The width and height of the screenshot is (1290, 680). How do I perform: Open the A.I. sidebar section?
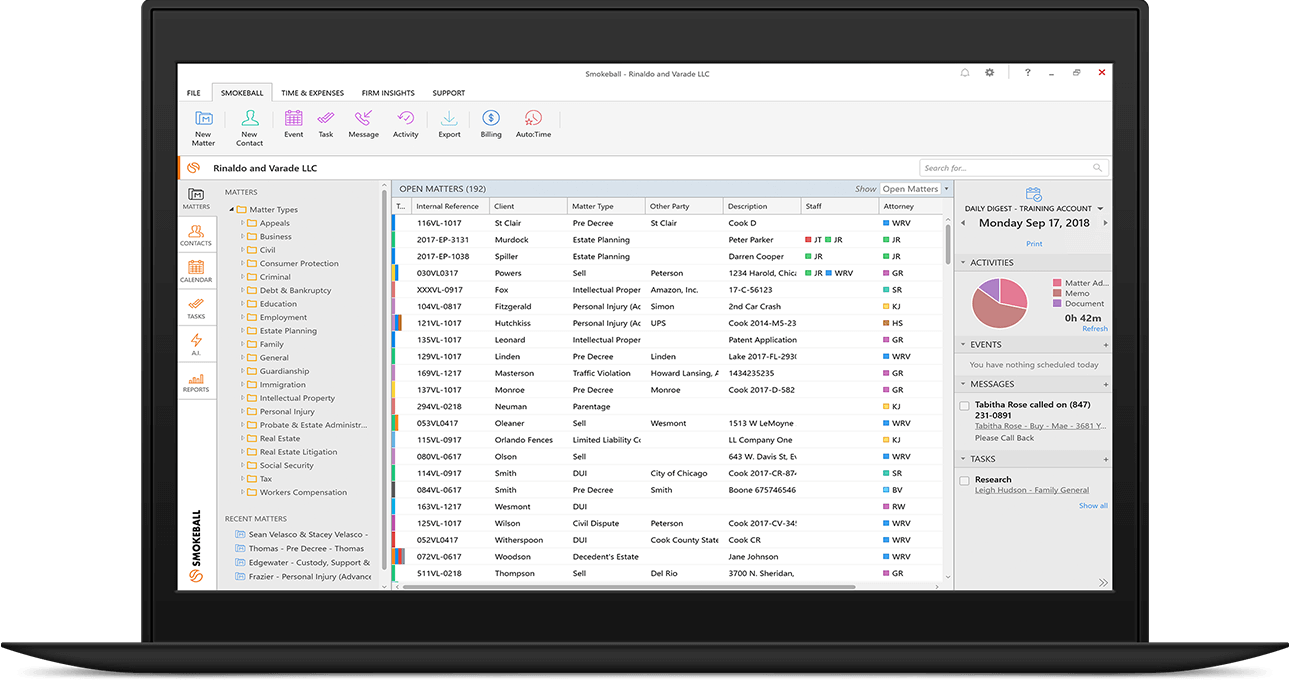pyautogui.click(x=196, y=345)
